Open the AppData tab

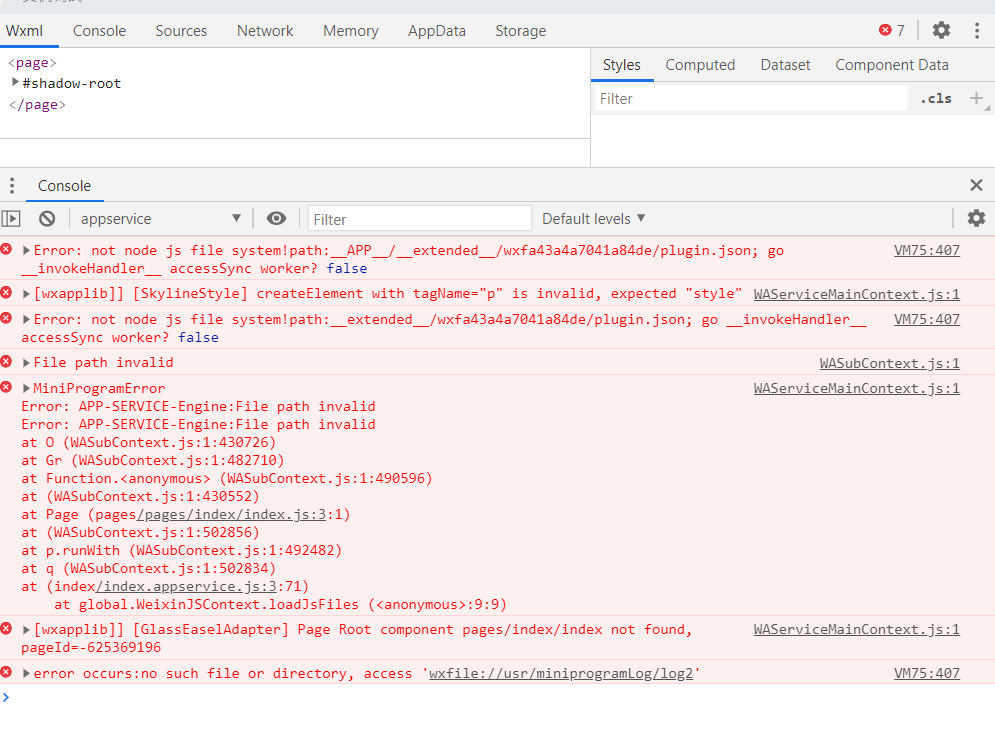[437, 30]
